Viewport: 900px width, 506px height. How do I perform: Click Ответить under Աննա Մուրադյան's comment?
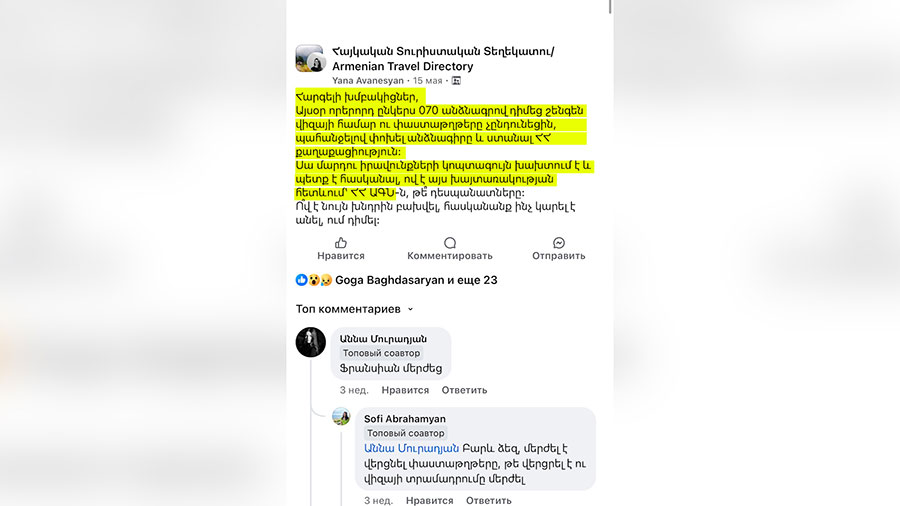464,390
